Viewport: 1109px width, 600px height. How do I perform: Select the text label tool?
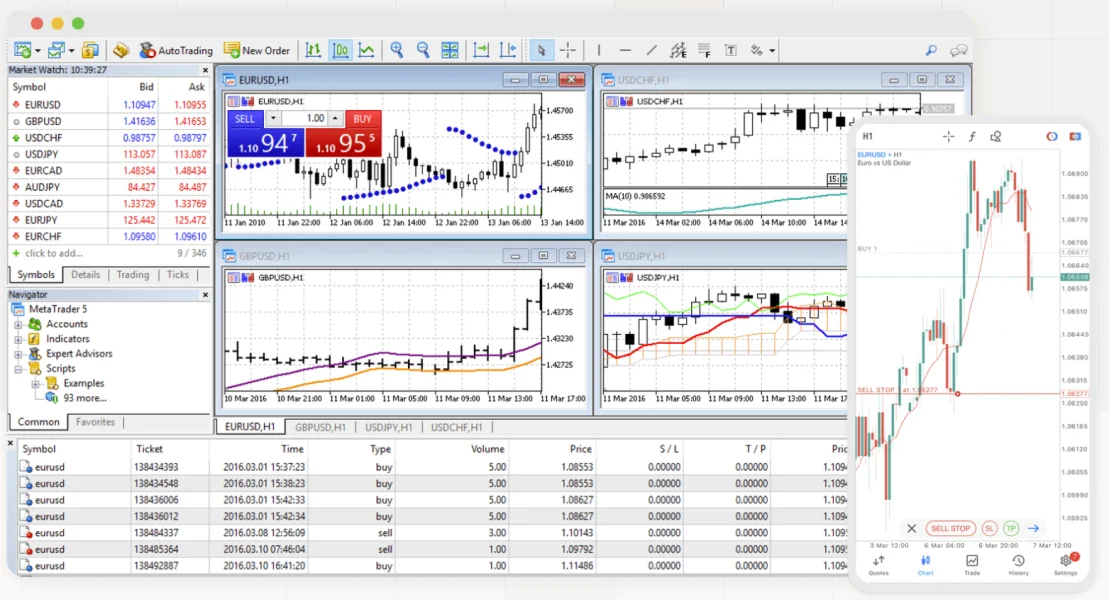[731, 50]
